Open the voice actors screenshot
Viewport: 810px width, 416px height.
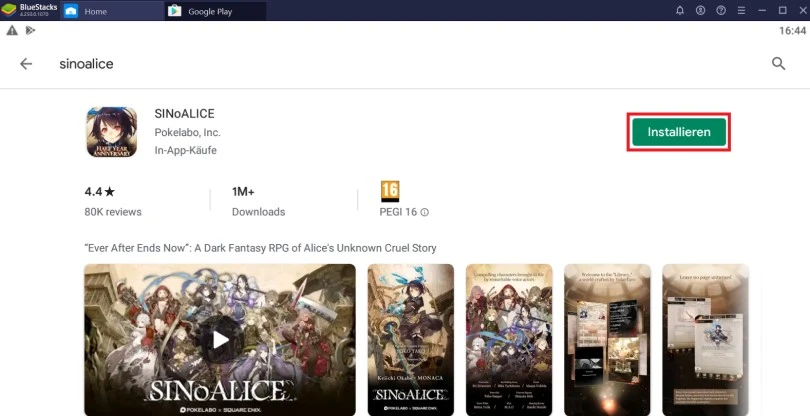(509, 340)
